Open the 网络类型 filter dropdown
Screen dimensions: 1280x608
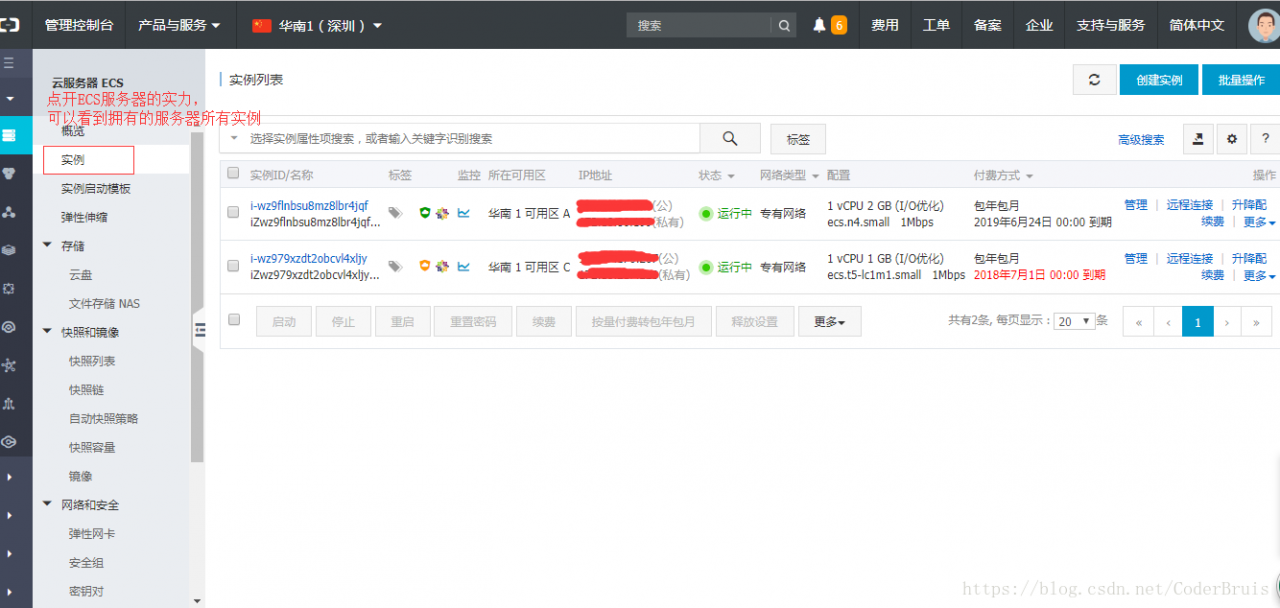click(789, 175)
